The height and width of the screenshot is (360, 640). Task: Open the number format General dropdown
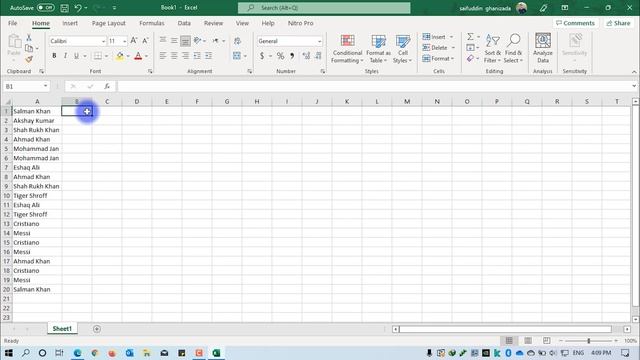point(319,41)
